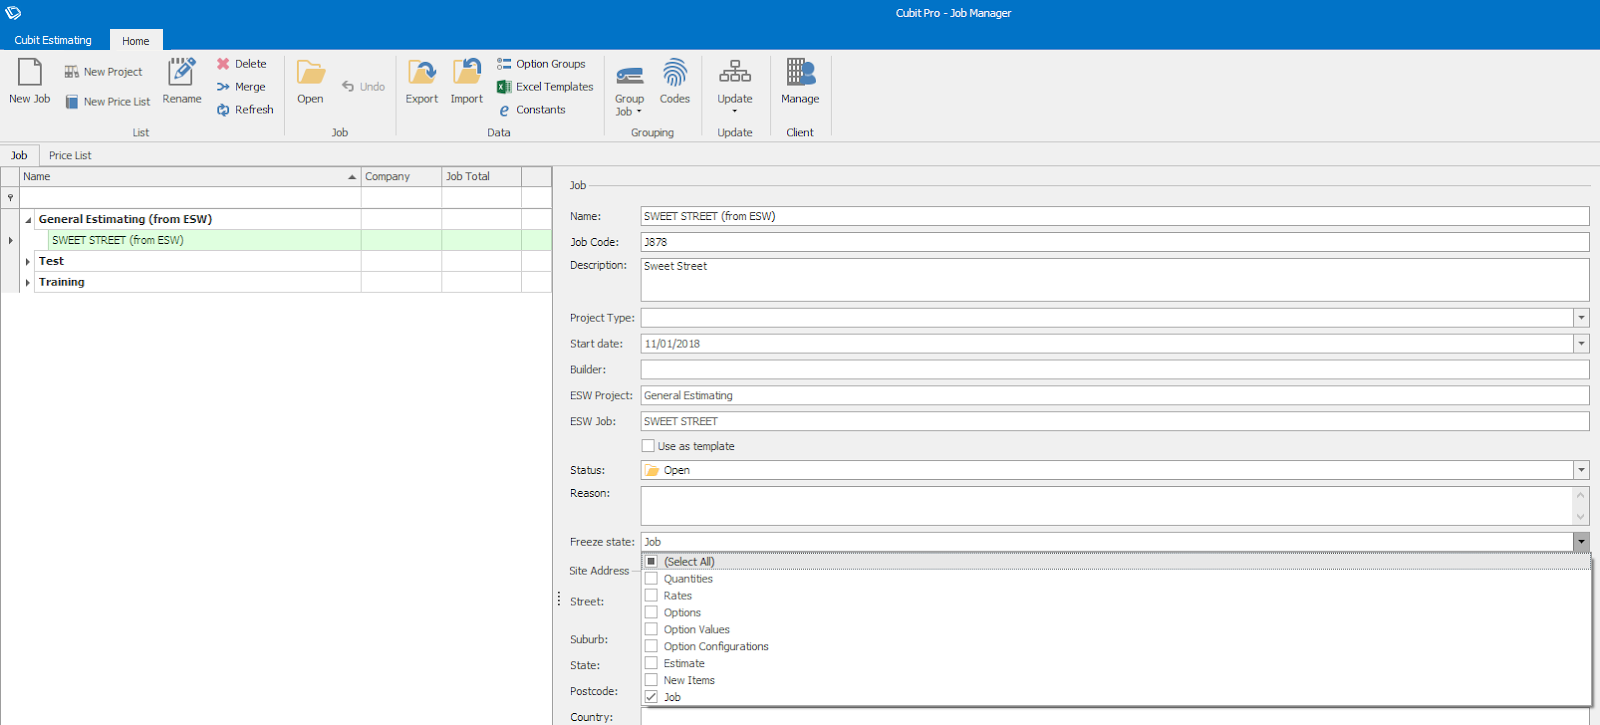
Task: Click the Option Groups button
Action: [541, 64]
